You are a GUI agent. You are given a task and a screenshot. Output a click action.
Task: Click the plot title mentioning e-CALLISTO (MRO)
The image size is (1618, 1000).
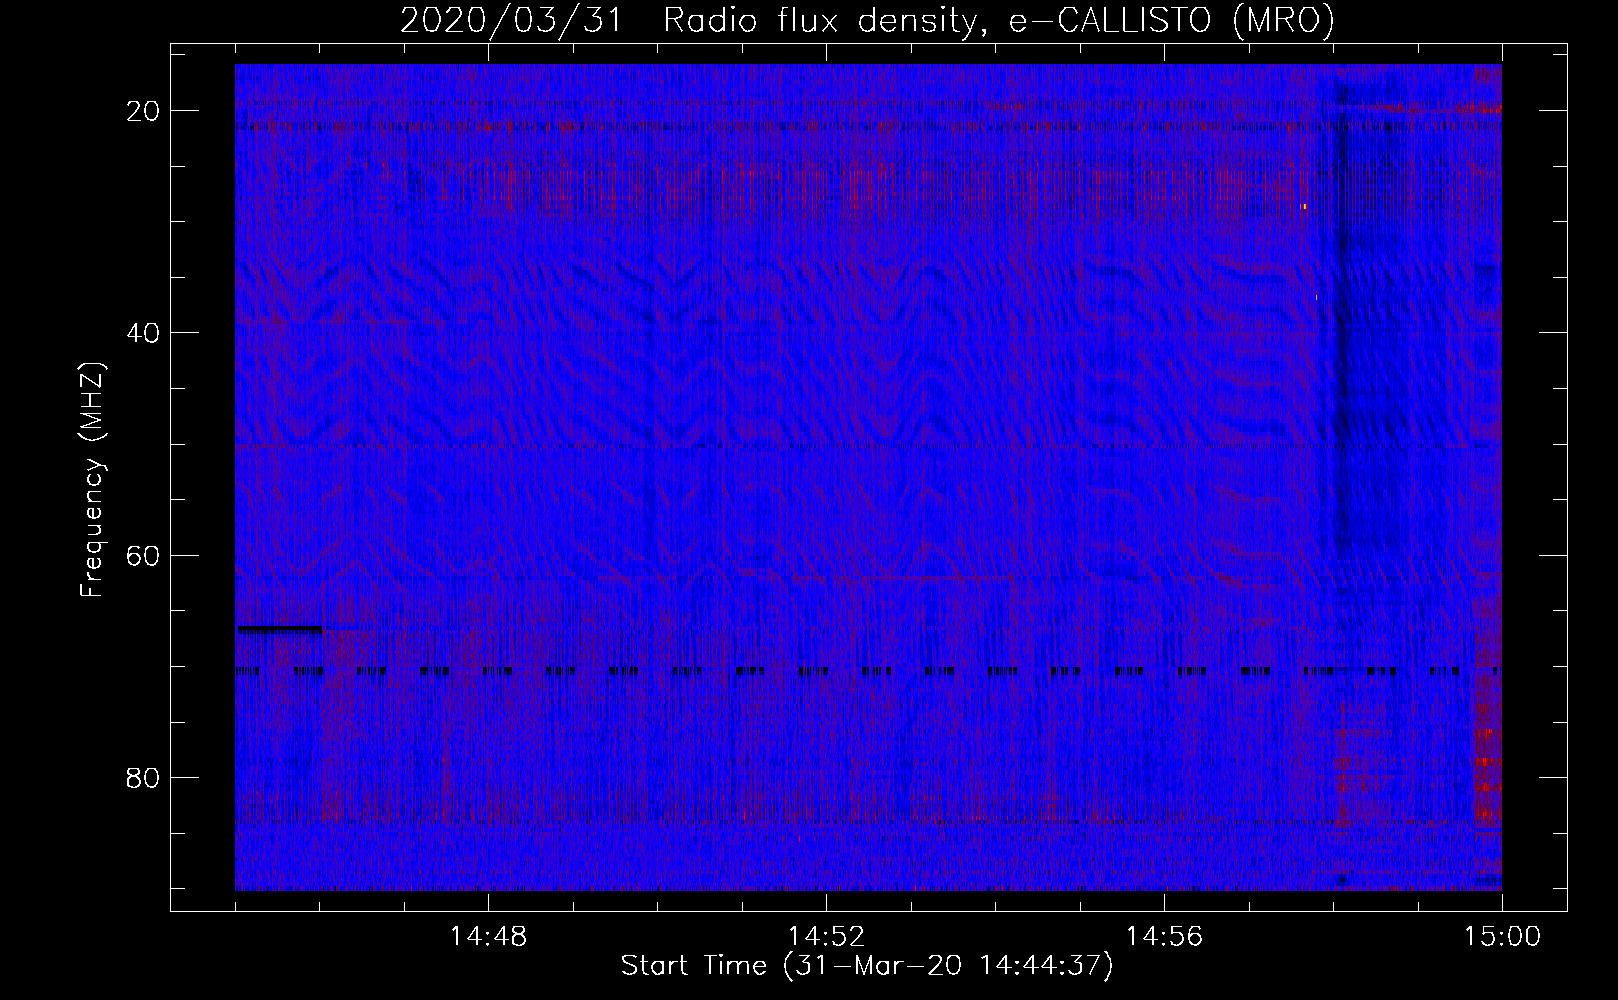tap(867, 21)
